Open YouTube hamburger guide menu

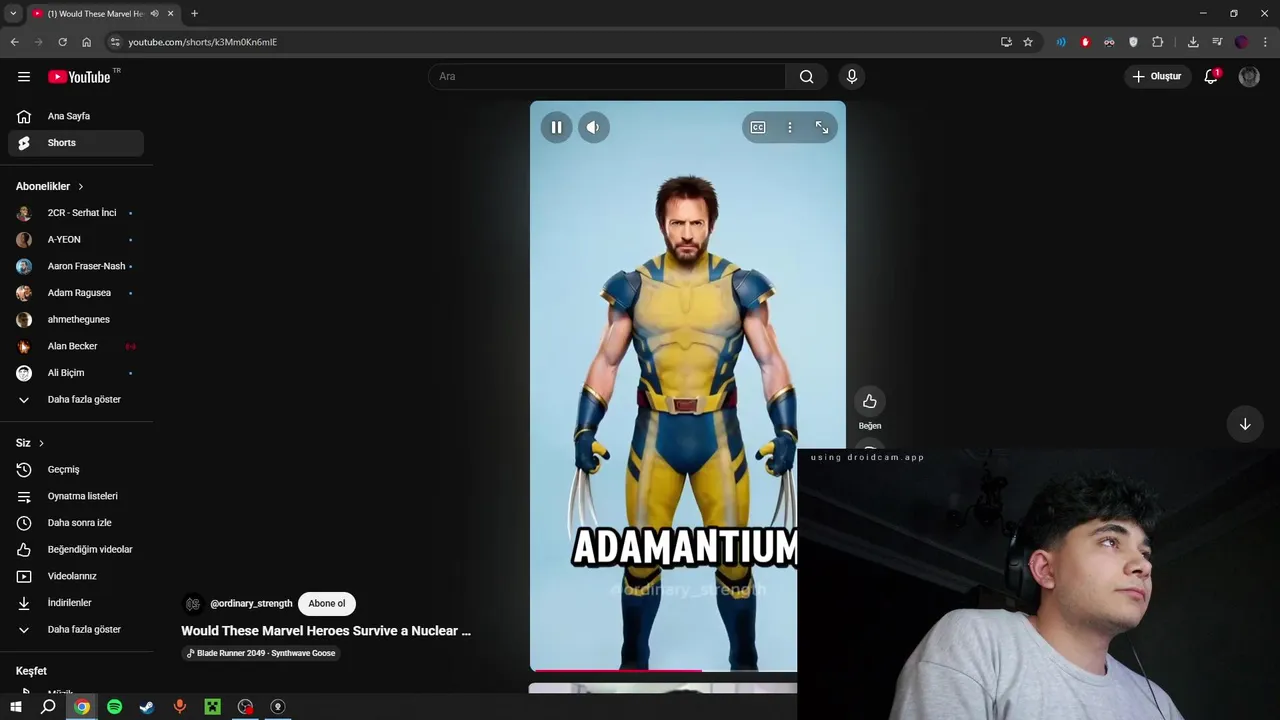pyautogui.click(x=24, y=77)
